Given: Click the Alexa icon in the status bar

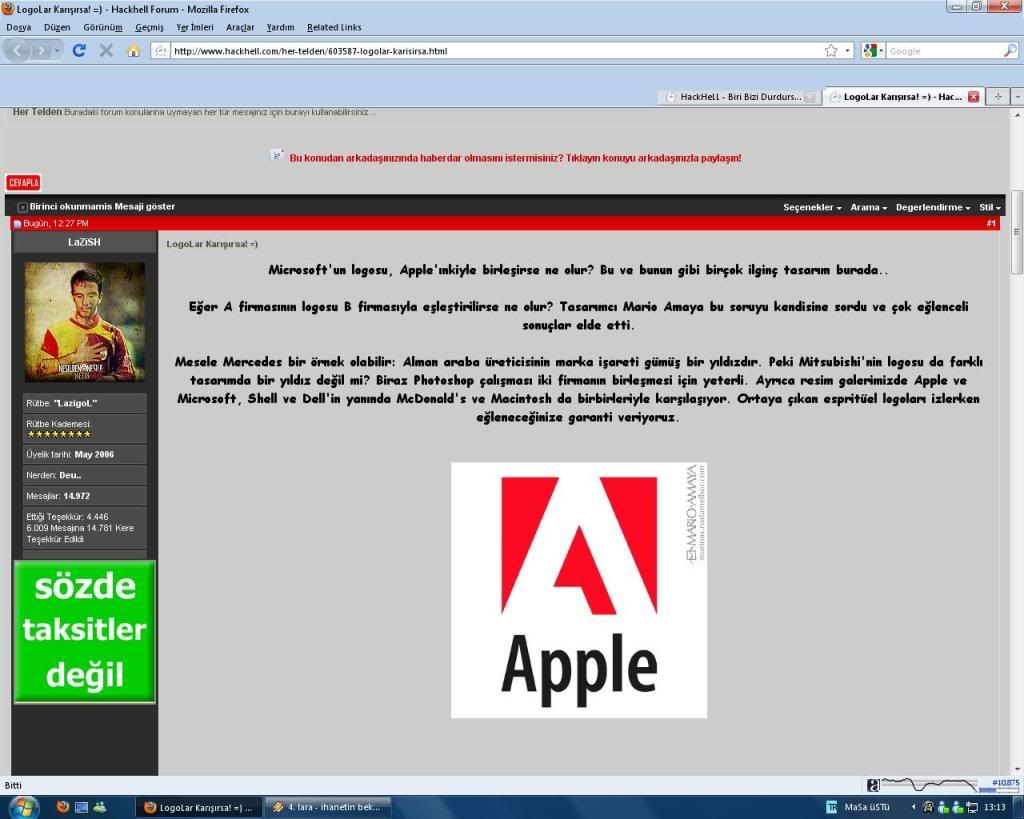Looking at the screenshot, I should click(873, 785).
